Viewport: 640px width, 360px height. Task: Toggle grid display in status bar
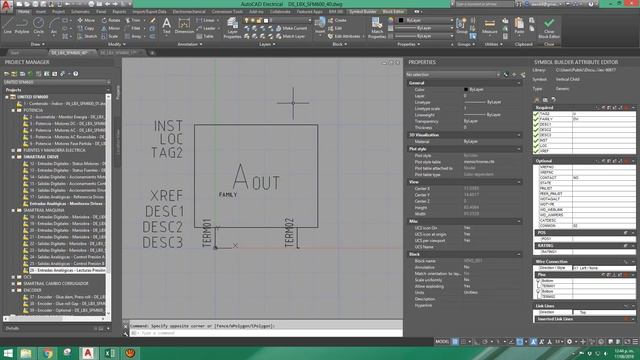tap(455, 342)
